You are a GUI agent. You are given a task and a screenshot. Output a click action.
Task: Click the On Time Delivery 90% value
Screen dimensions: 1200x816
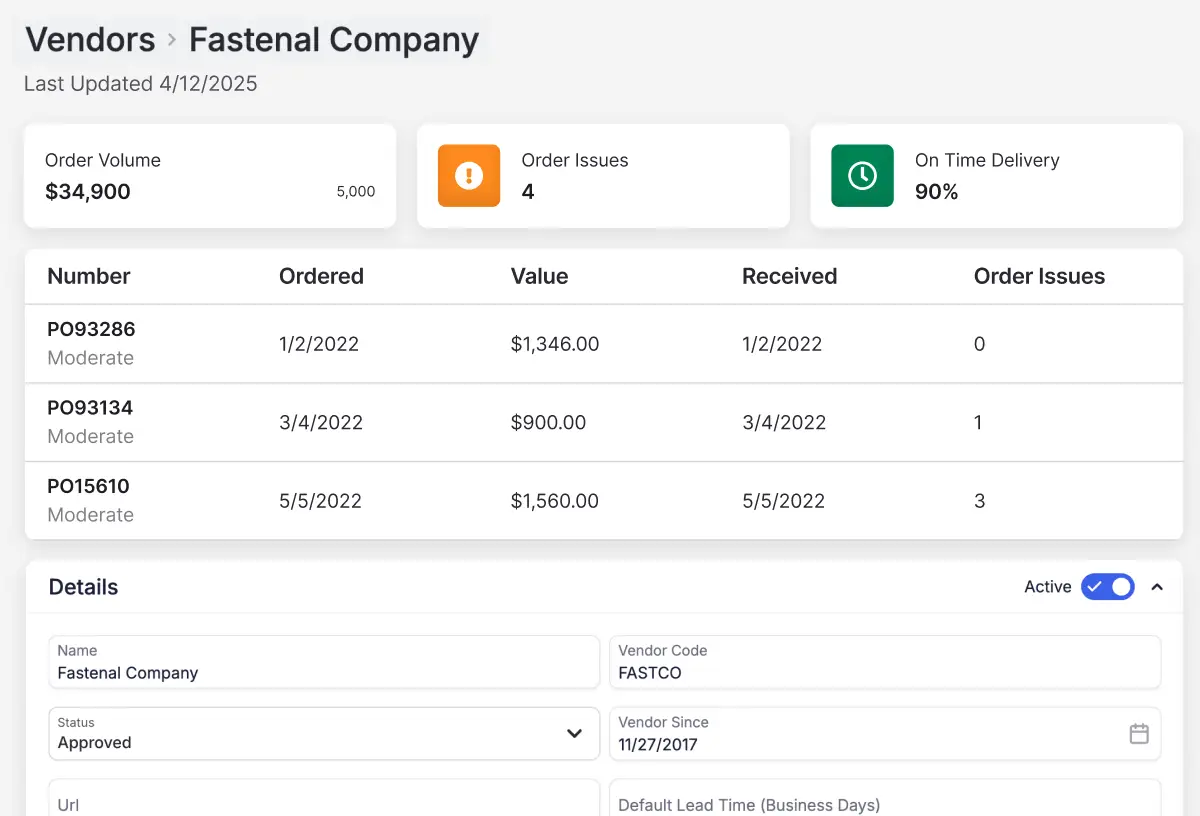936,192
